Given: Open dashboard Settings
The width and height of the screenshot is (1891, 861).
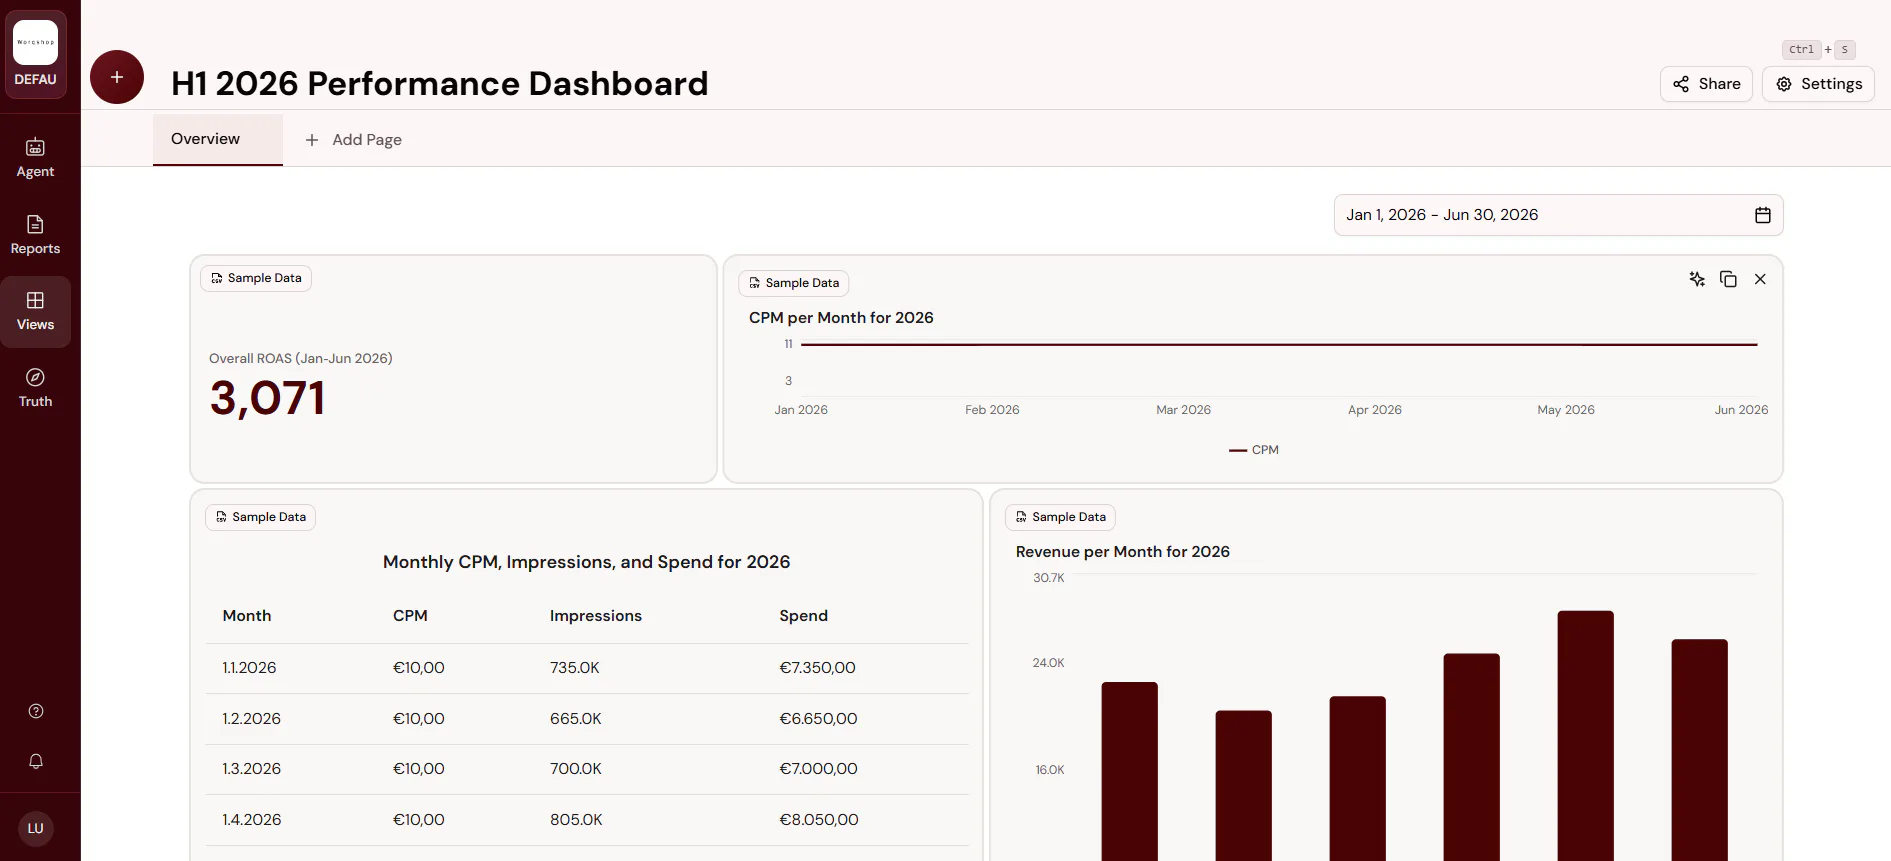Looking at the screenshot, I should (x=1818, y=84).
